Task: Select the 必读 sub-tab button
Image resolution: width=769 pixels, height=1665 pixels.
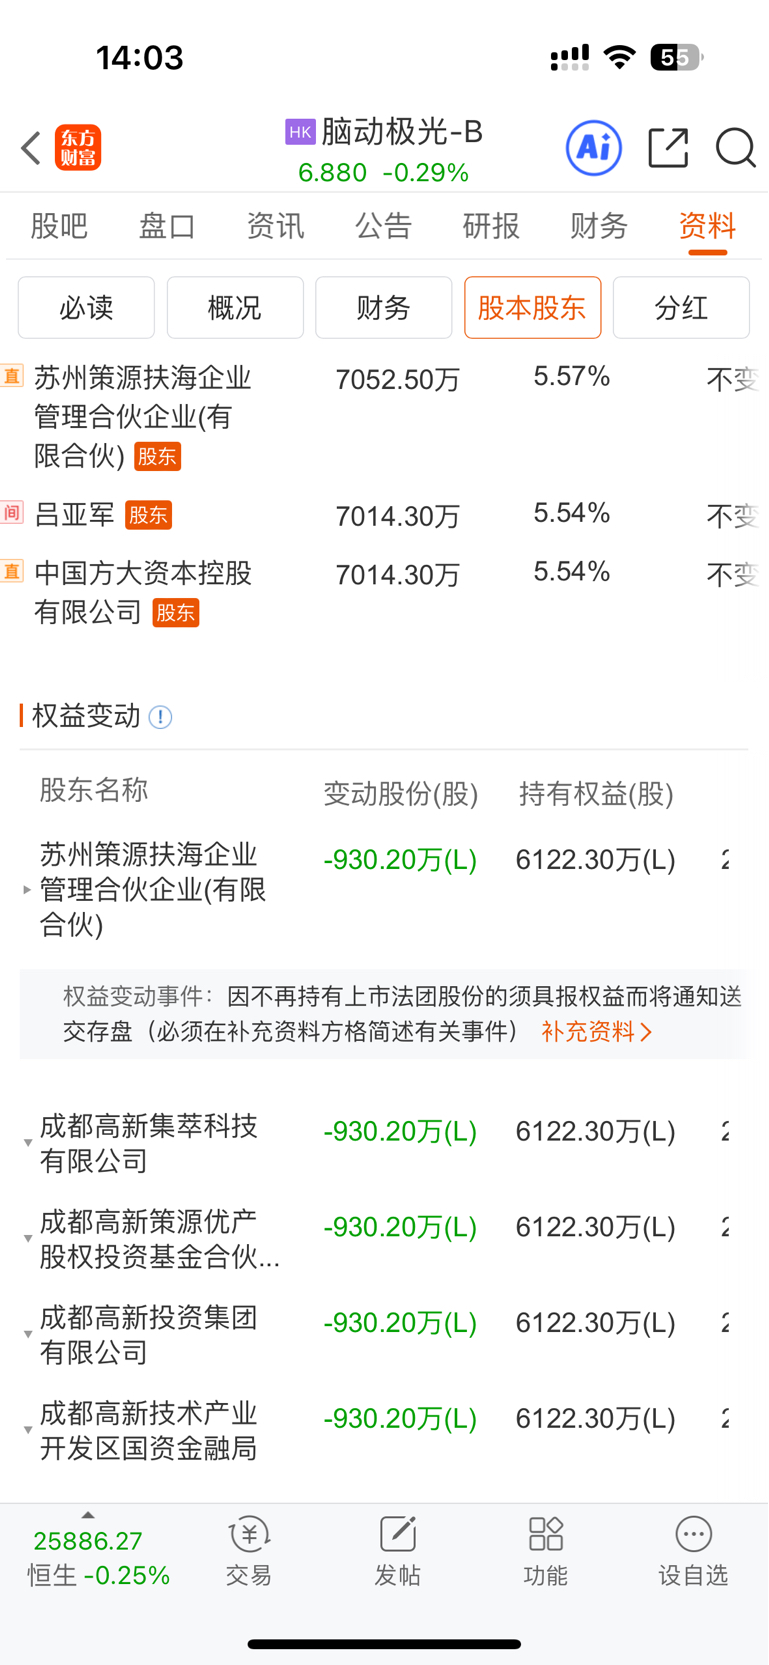Action: [x=86, y=308]
